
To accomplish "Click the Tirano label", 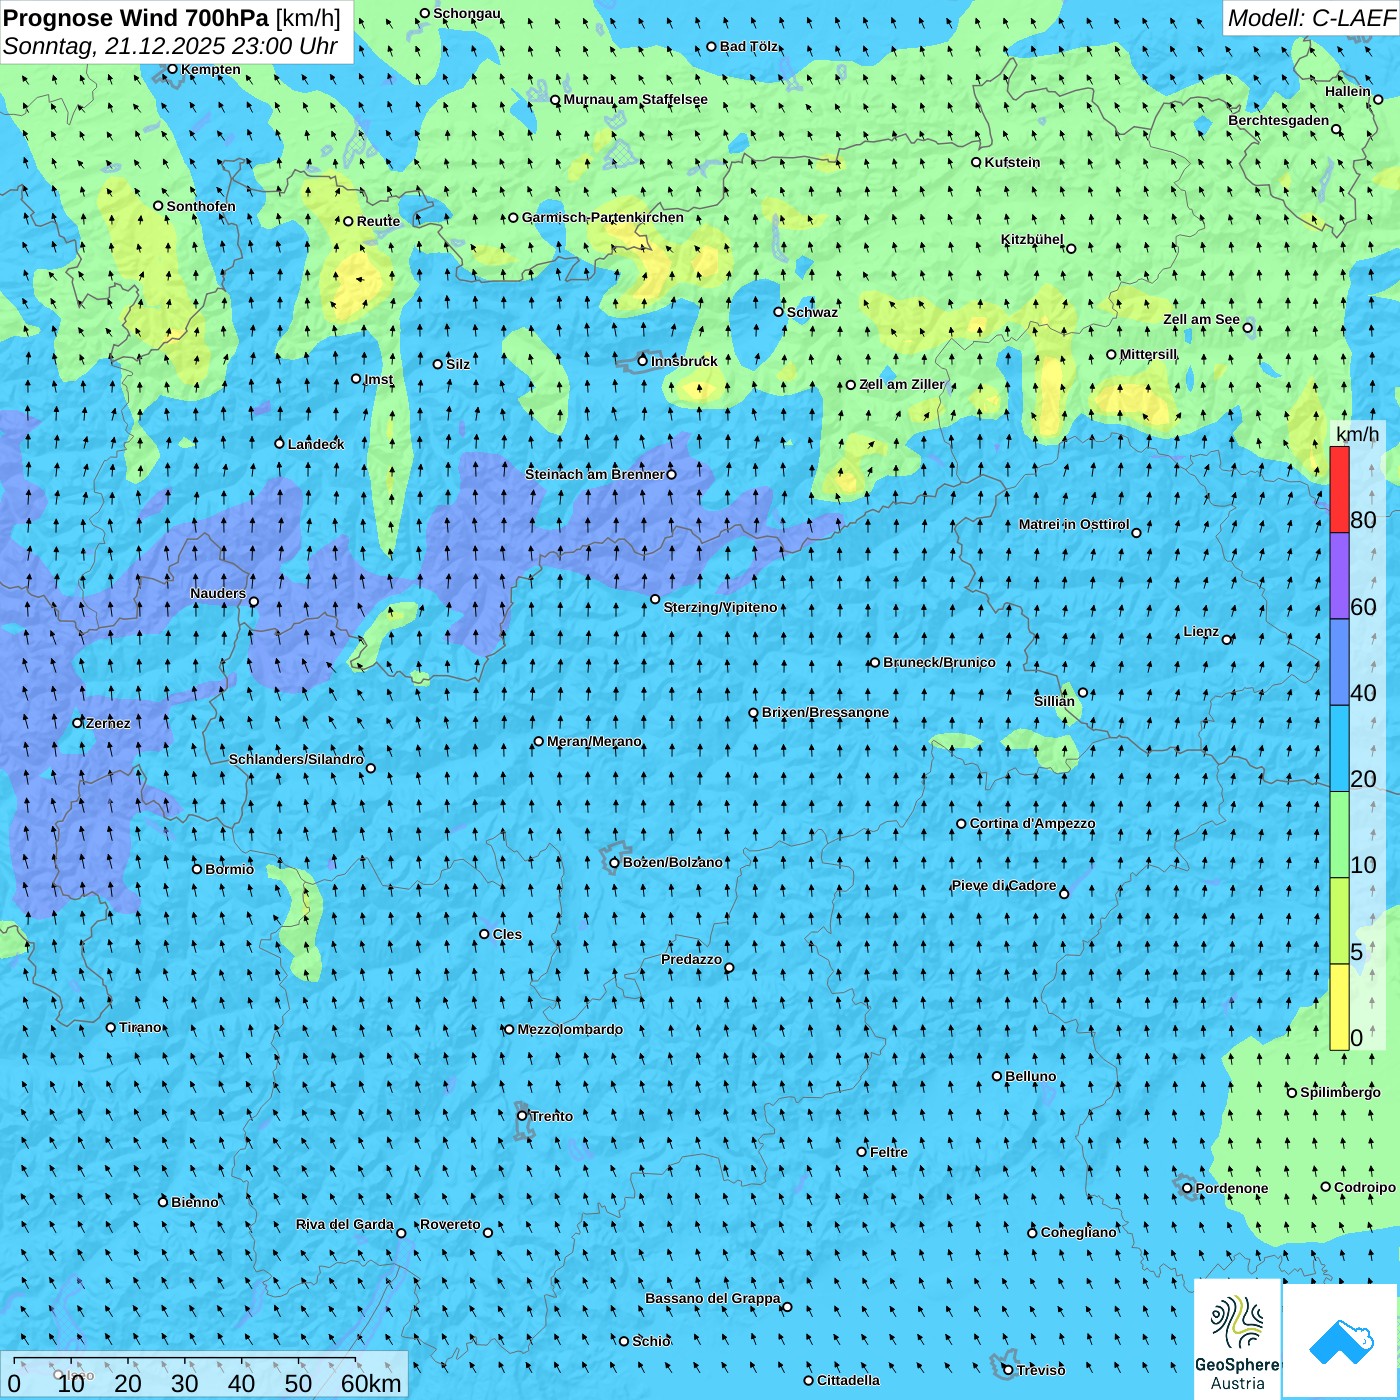I will pyautogui.click(x=141, y=1027).
